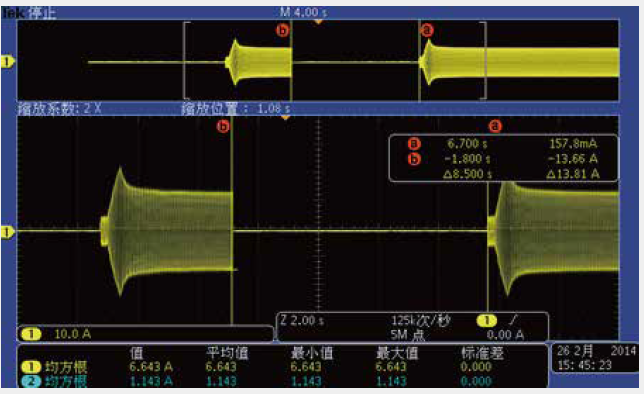Click the zoom window left bracket in overview
The image size is (644, 394).
pyautogui.click(x=186, y=60)
